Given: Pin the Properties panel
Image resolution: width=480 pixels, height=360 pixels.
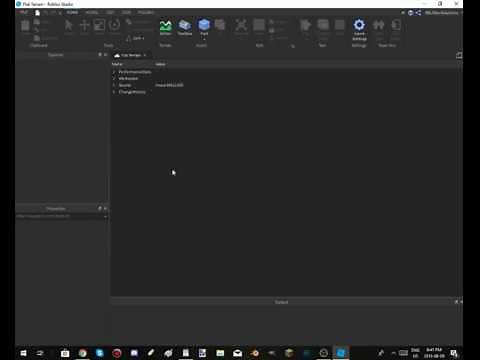Looking at the screenshot, I should point(100,209).
